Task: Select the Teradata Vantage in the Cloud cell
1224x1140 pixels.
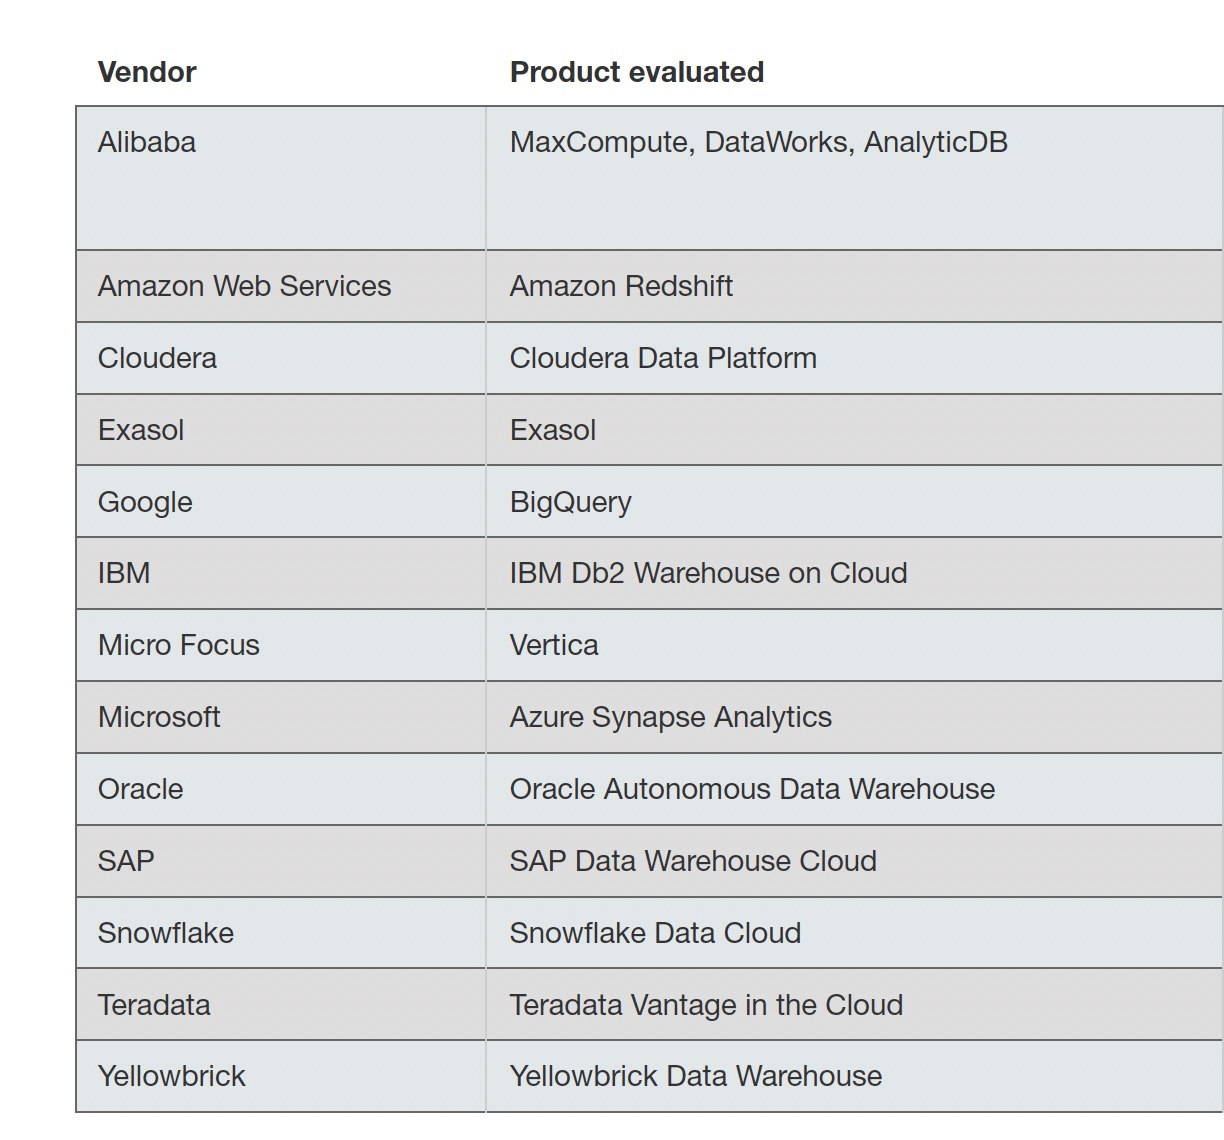Action: click(706, 1005)
